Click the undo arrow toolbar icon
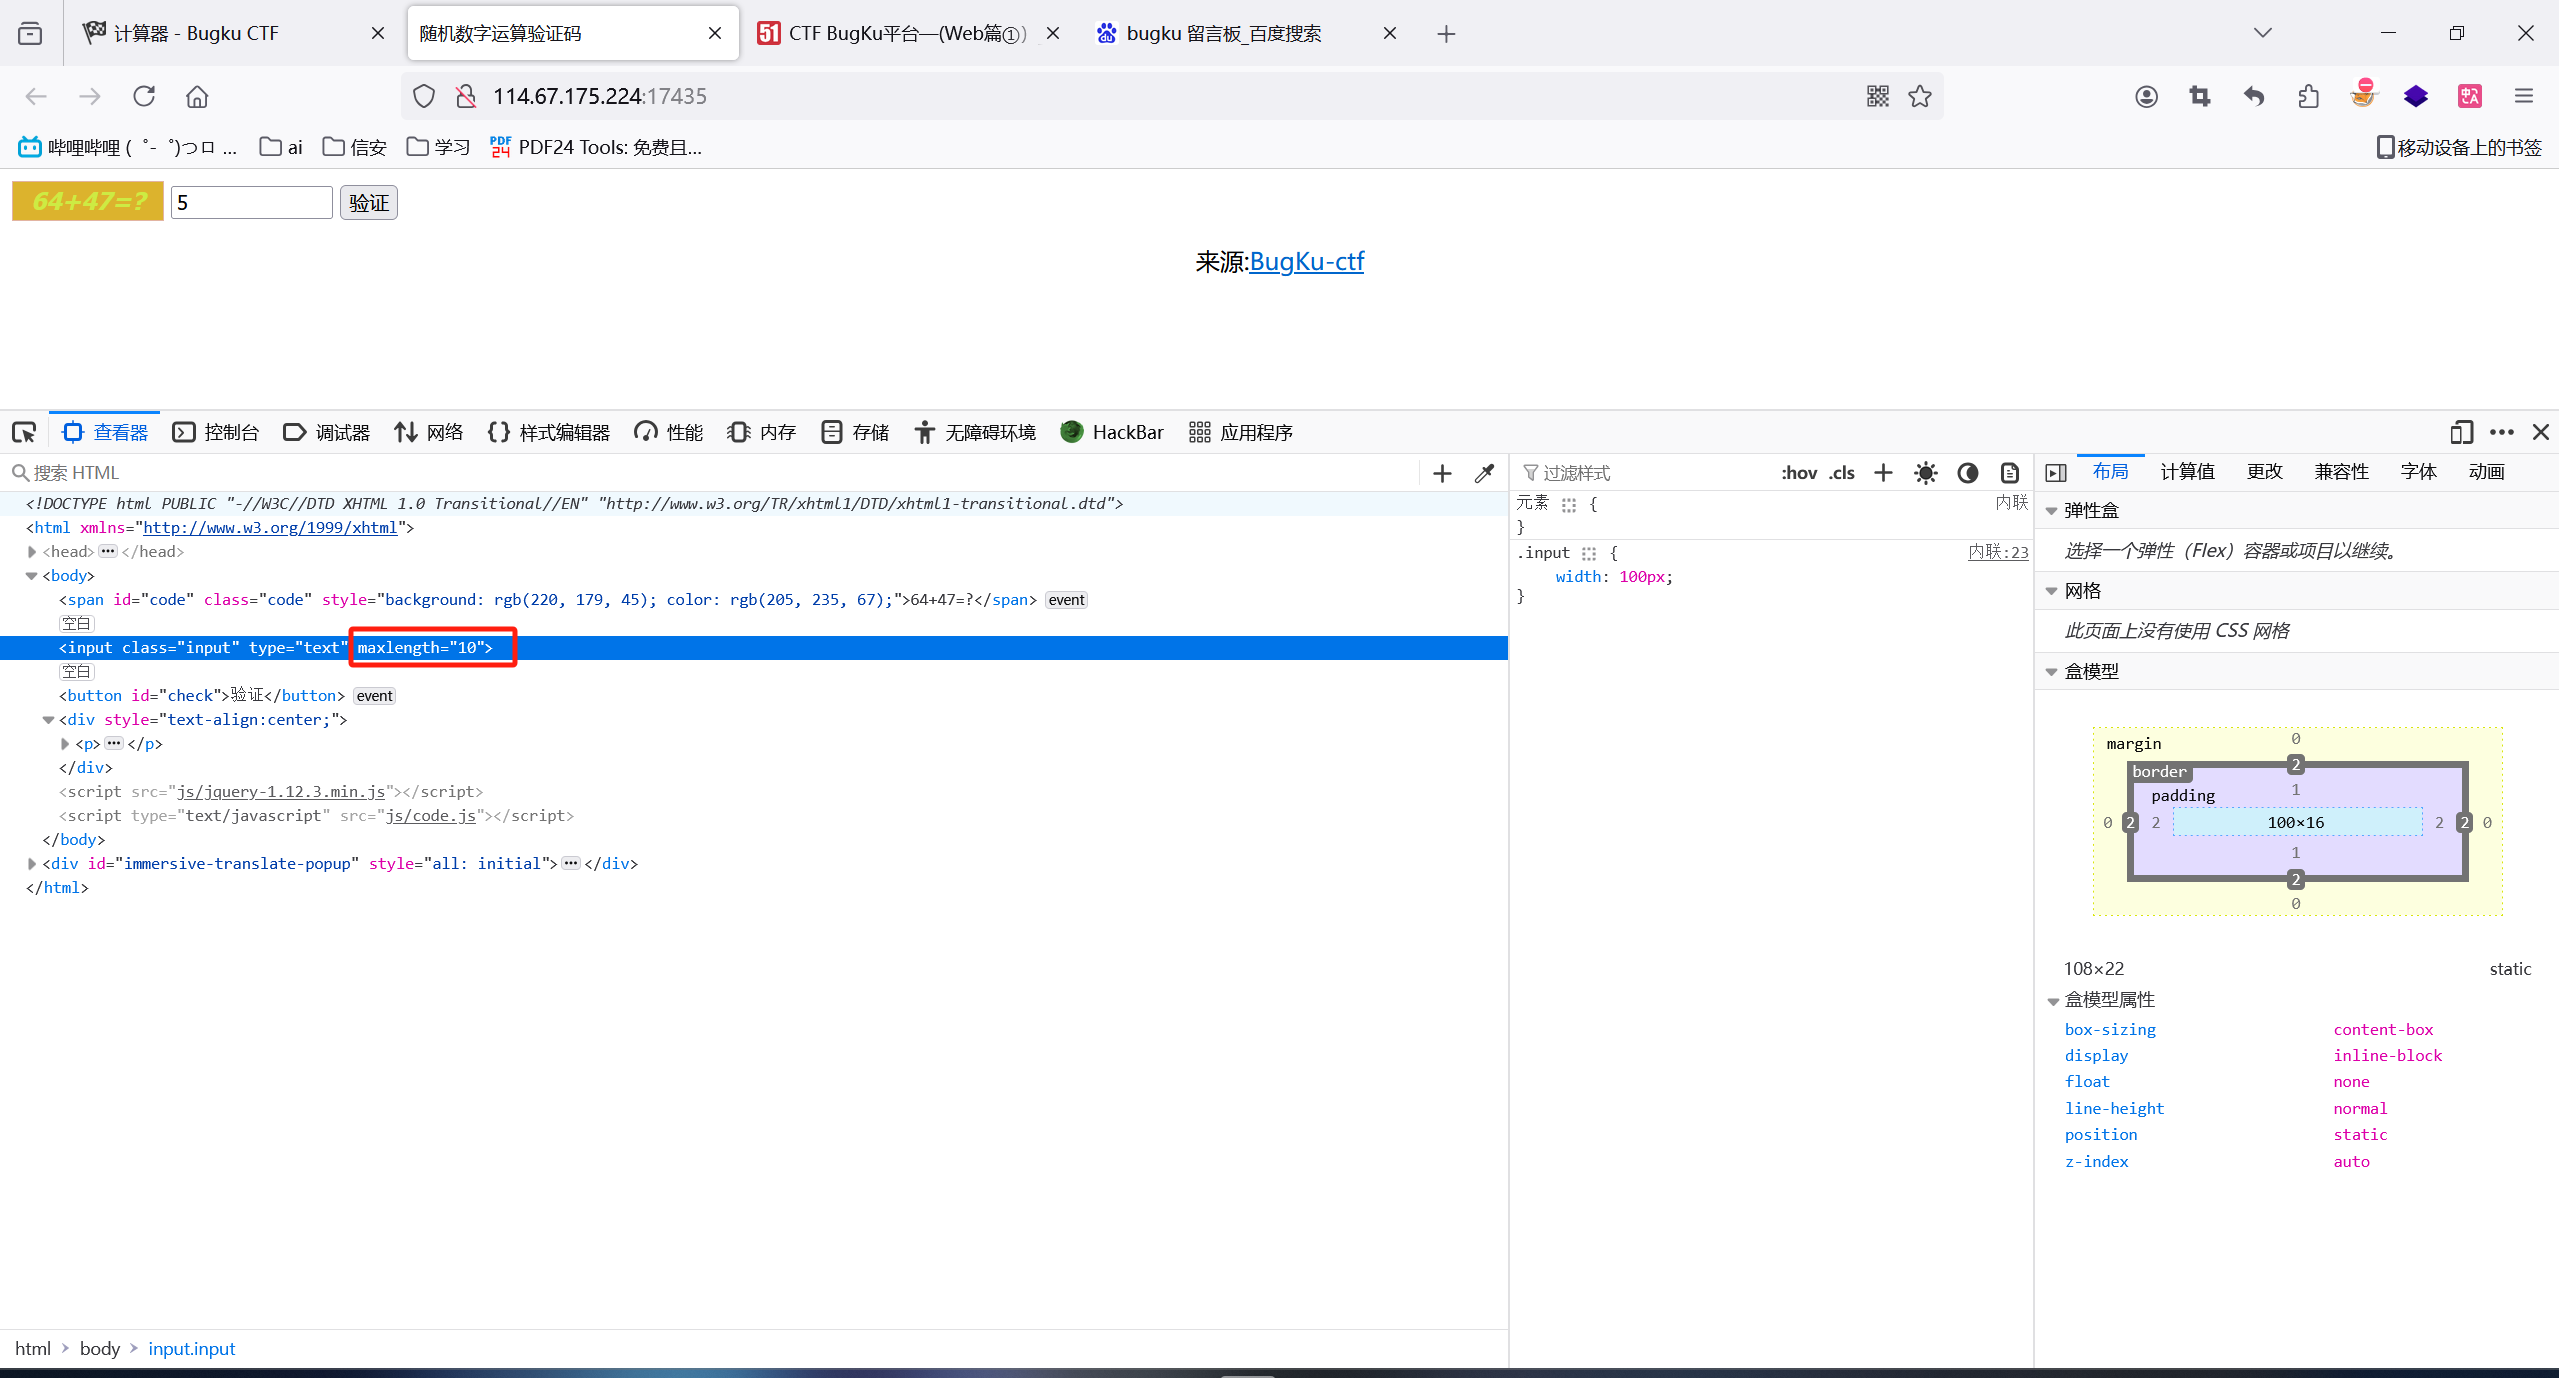2559x1378 pixels. click(x=2254, y=96)
